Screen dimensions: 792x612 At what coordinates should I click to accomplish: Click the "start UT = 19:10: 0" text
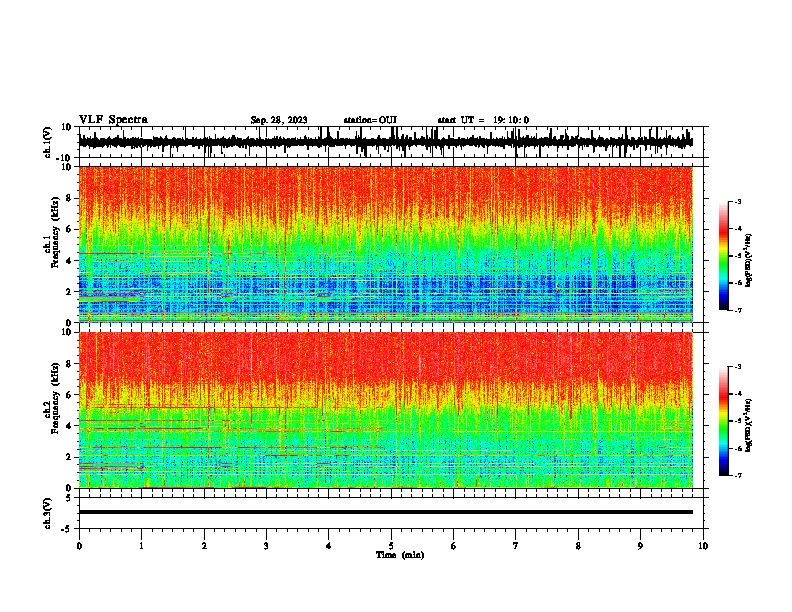483,120
